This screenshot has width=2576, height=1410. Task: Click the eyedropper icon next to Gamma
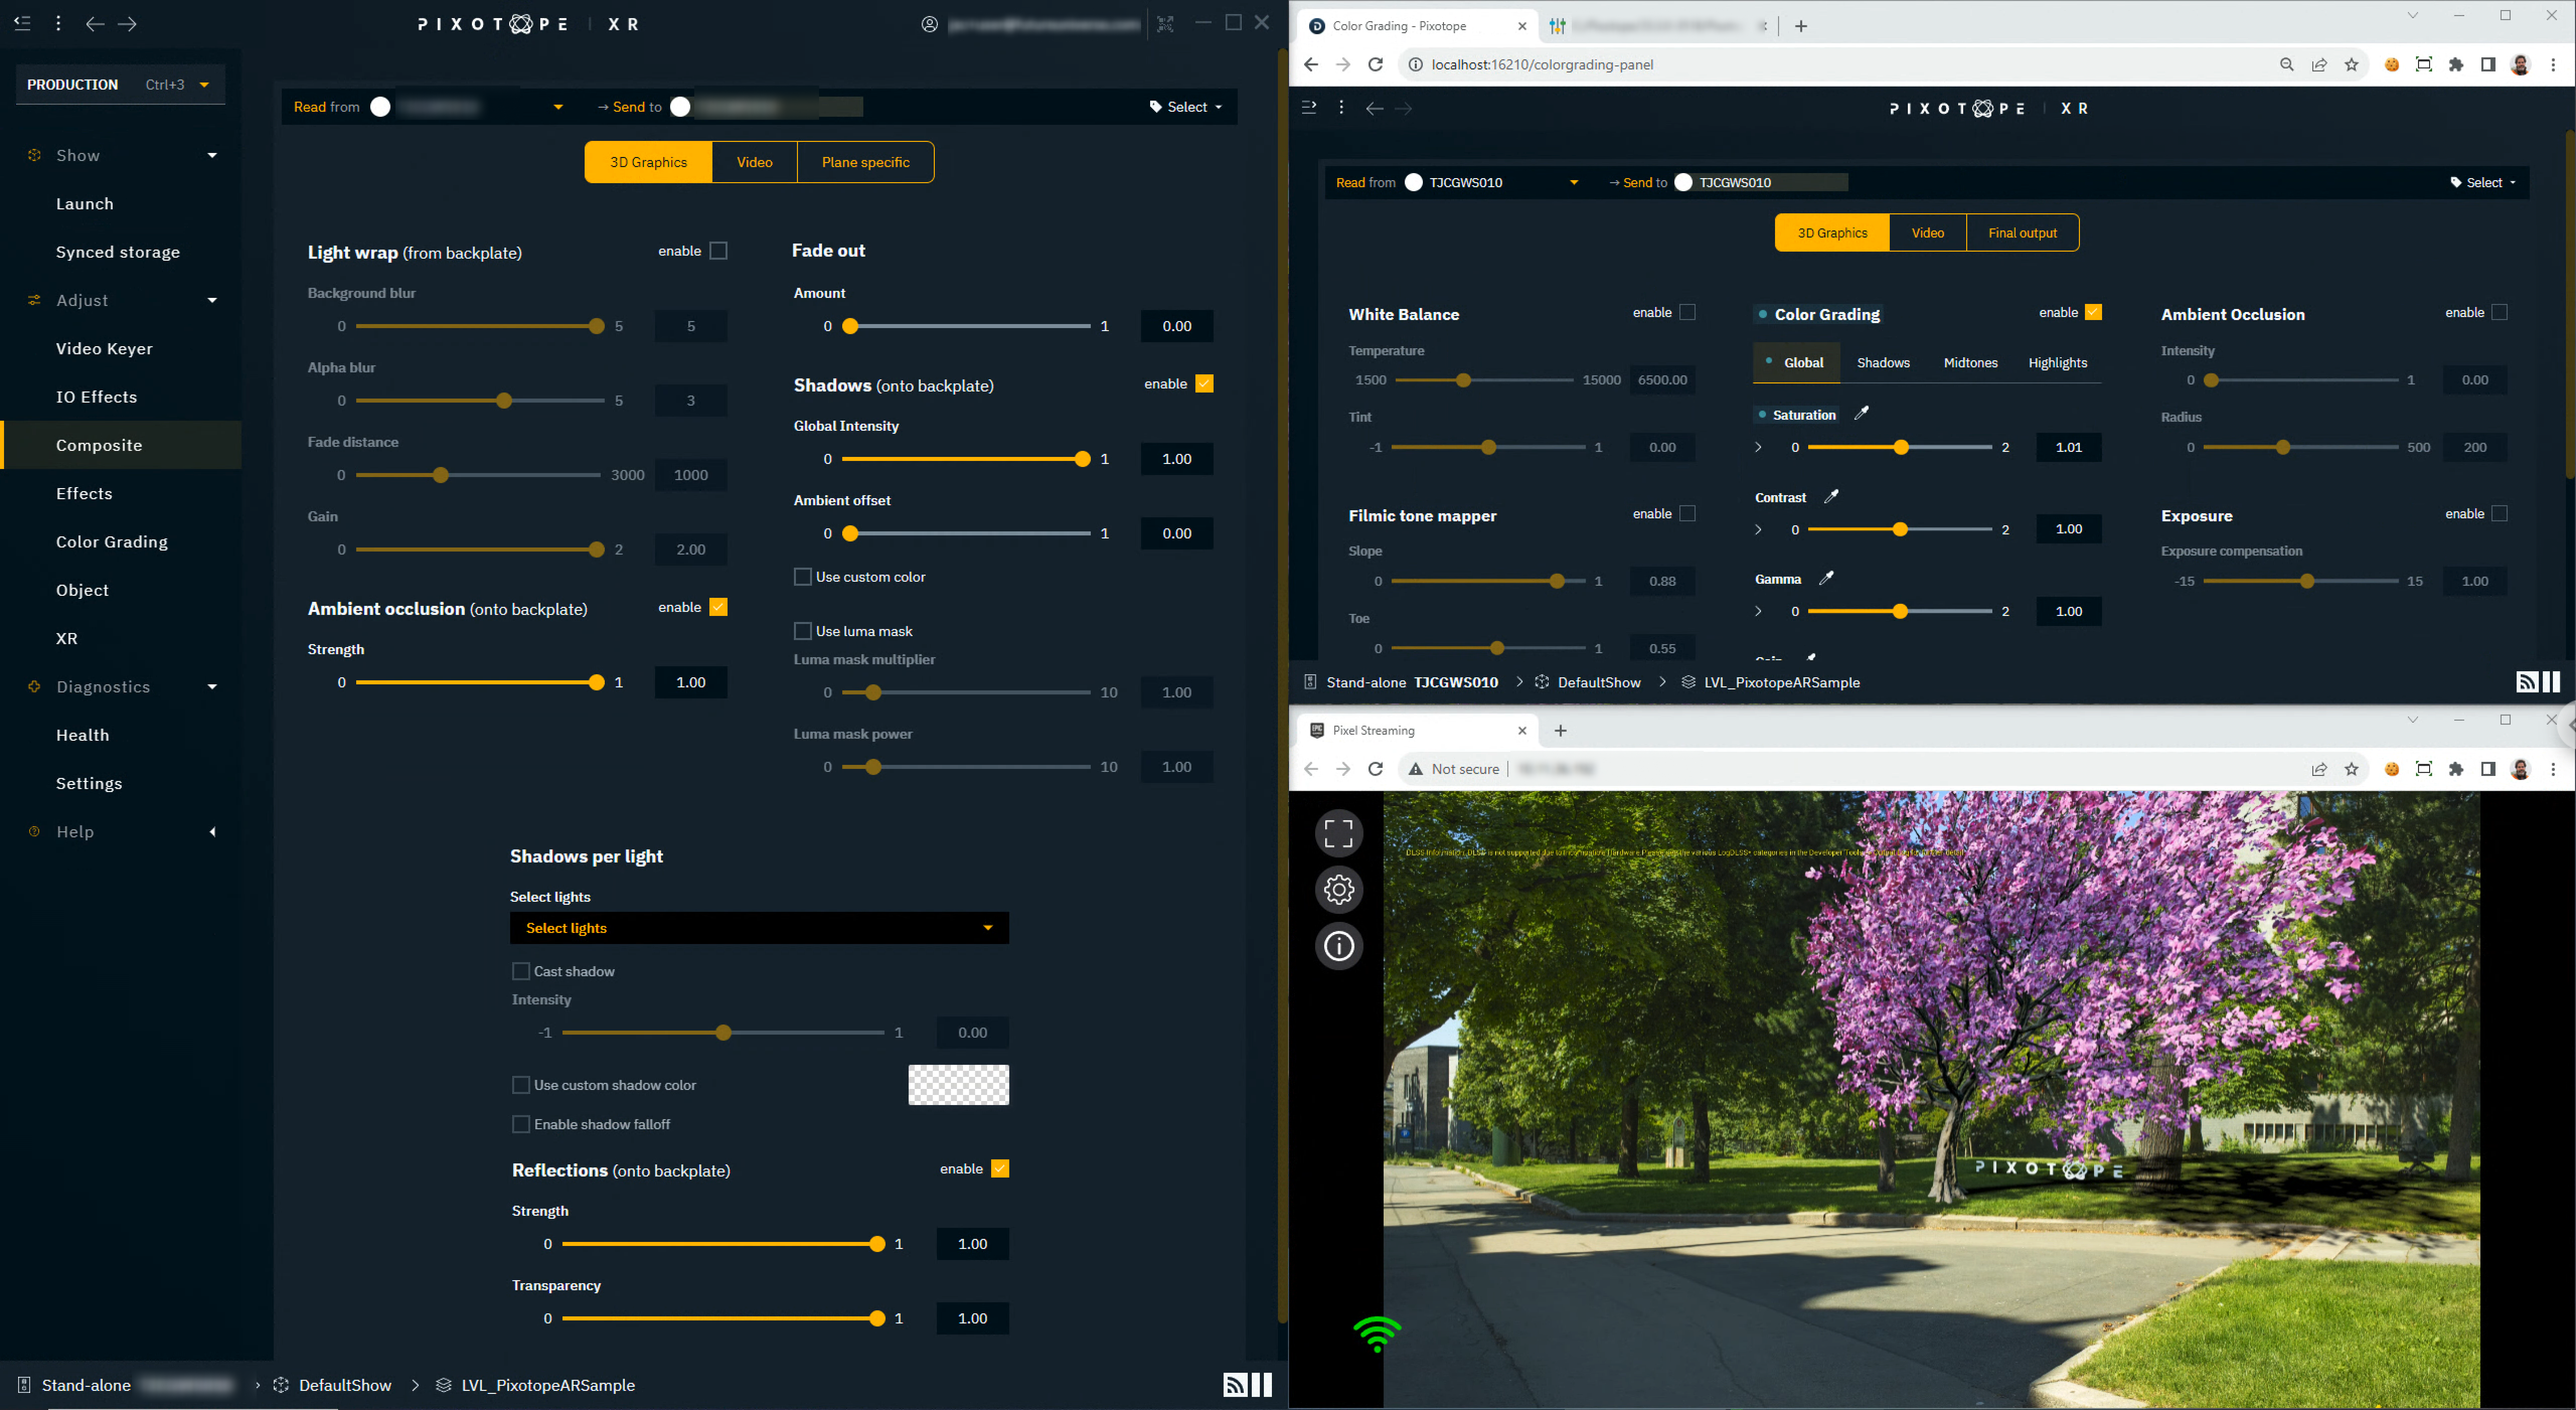click(1826, 579)
